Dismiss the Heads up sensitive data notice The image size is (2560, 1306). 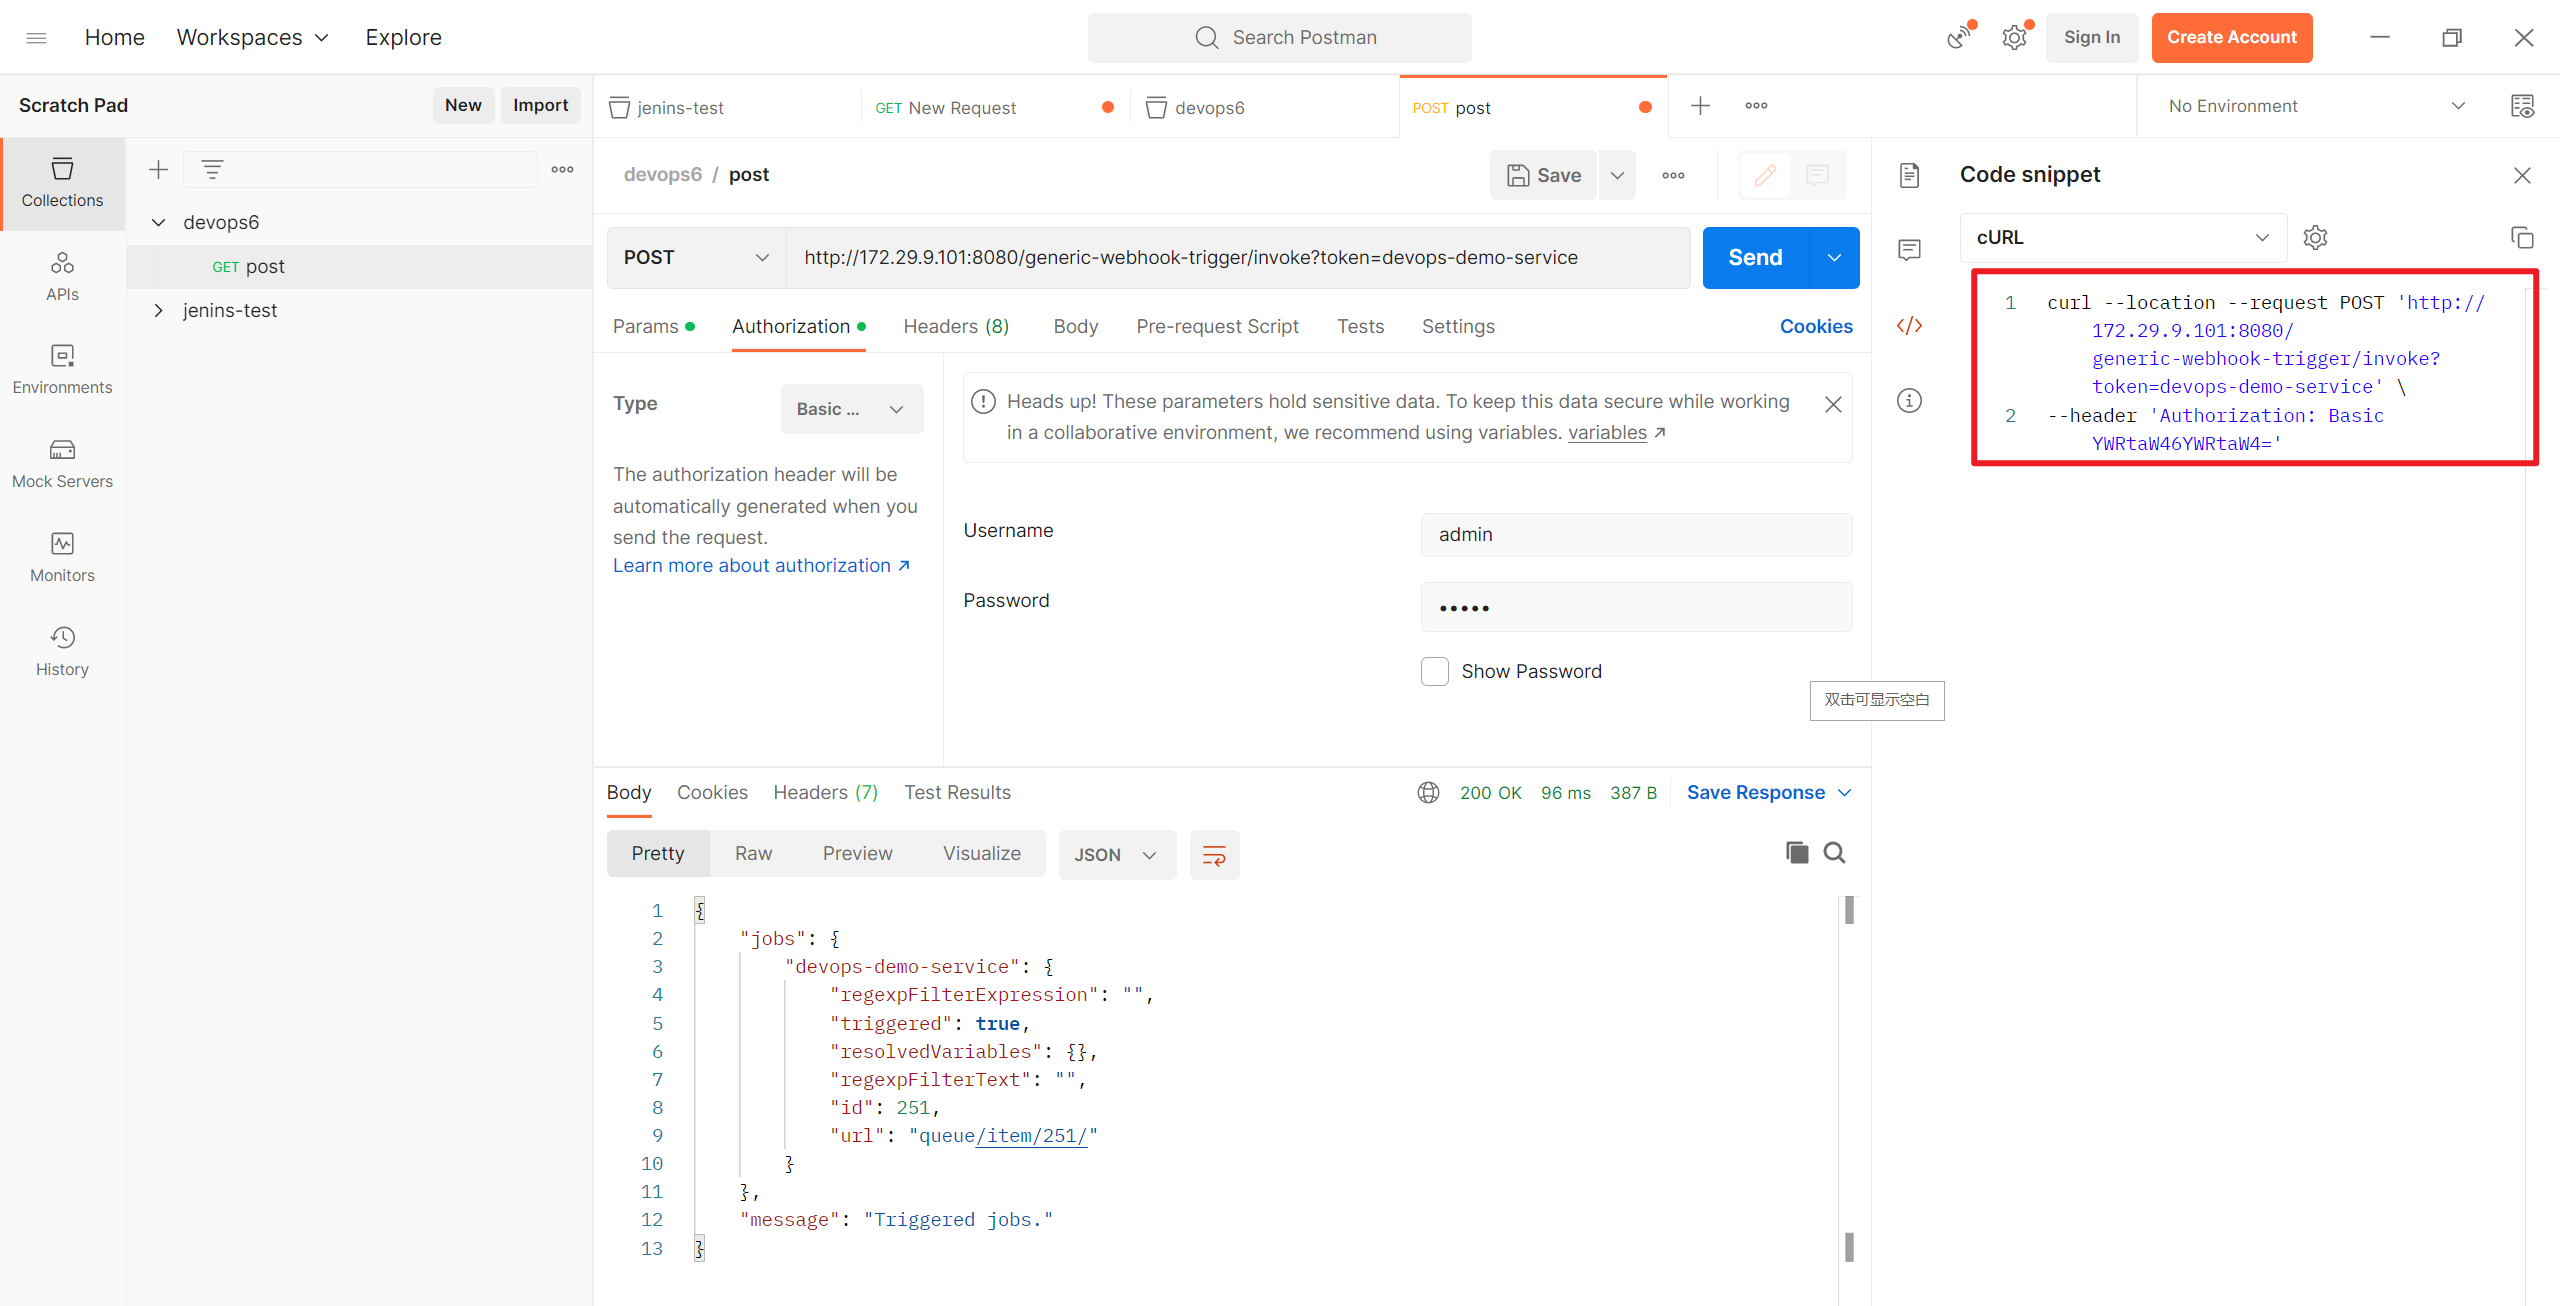pos(1833,405)
